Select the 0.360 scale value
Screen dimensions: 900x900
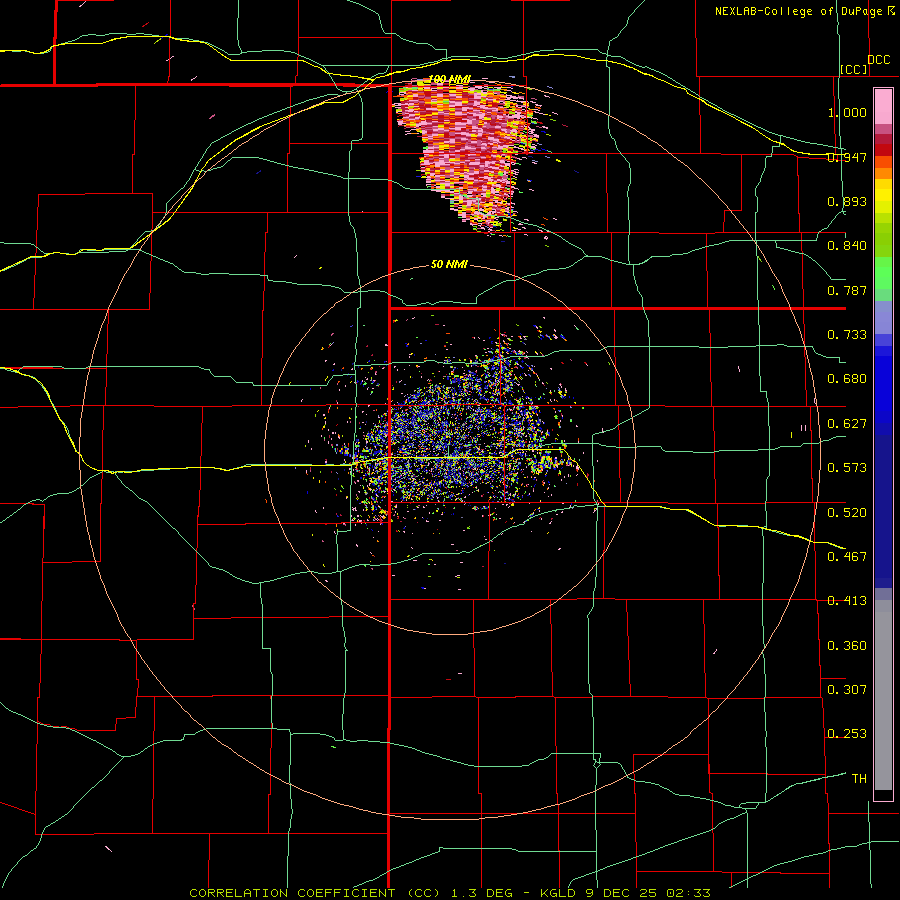tap(847, 646)
